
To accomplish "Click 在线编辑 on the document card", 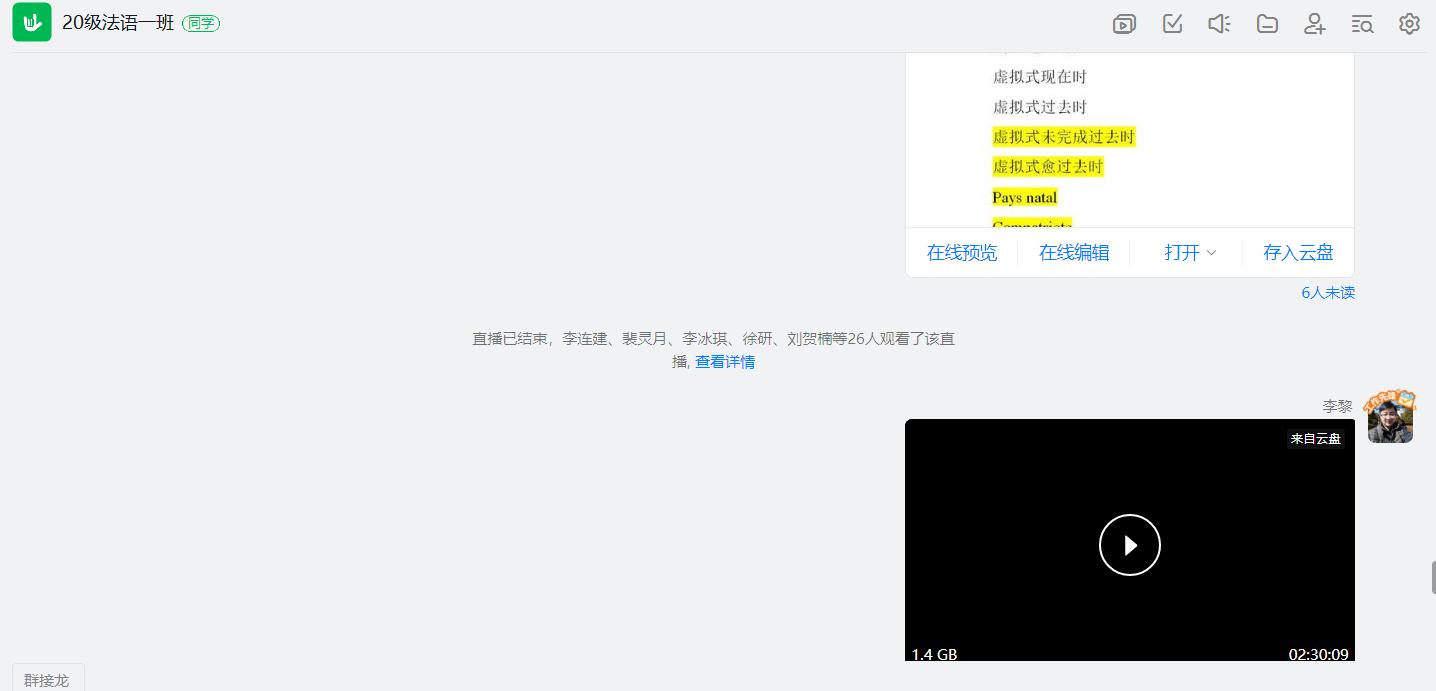I will tap(1074, 253).
